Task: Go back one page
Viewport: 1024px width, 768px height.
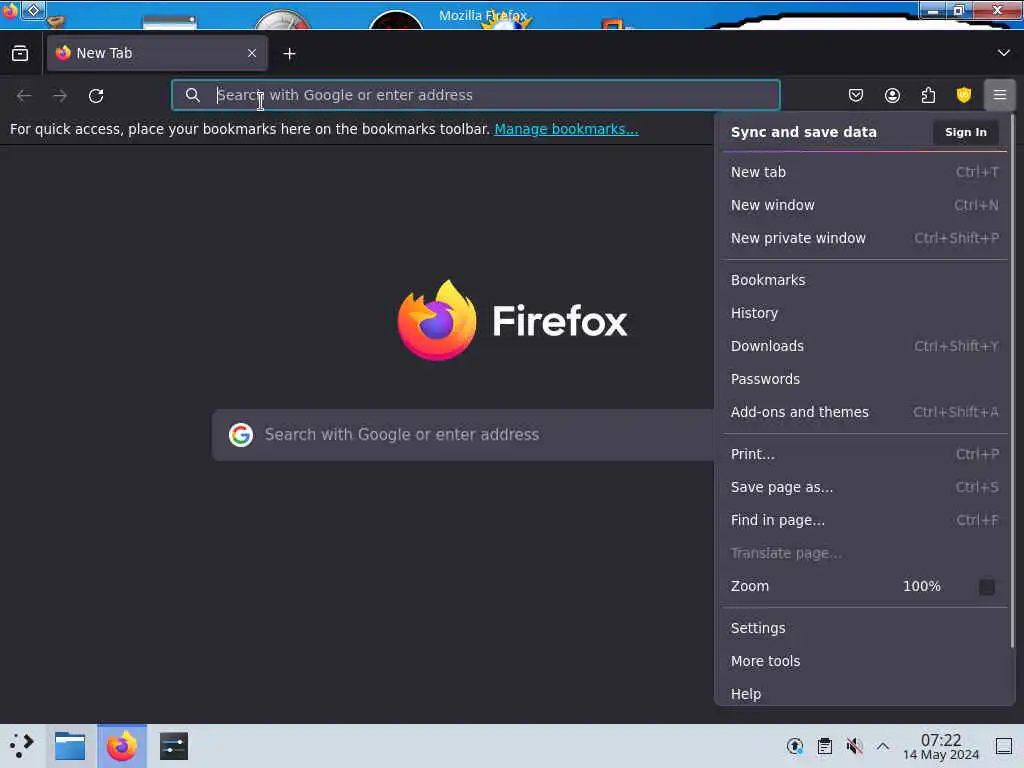Action: (x=24, y=96)
